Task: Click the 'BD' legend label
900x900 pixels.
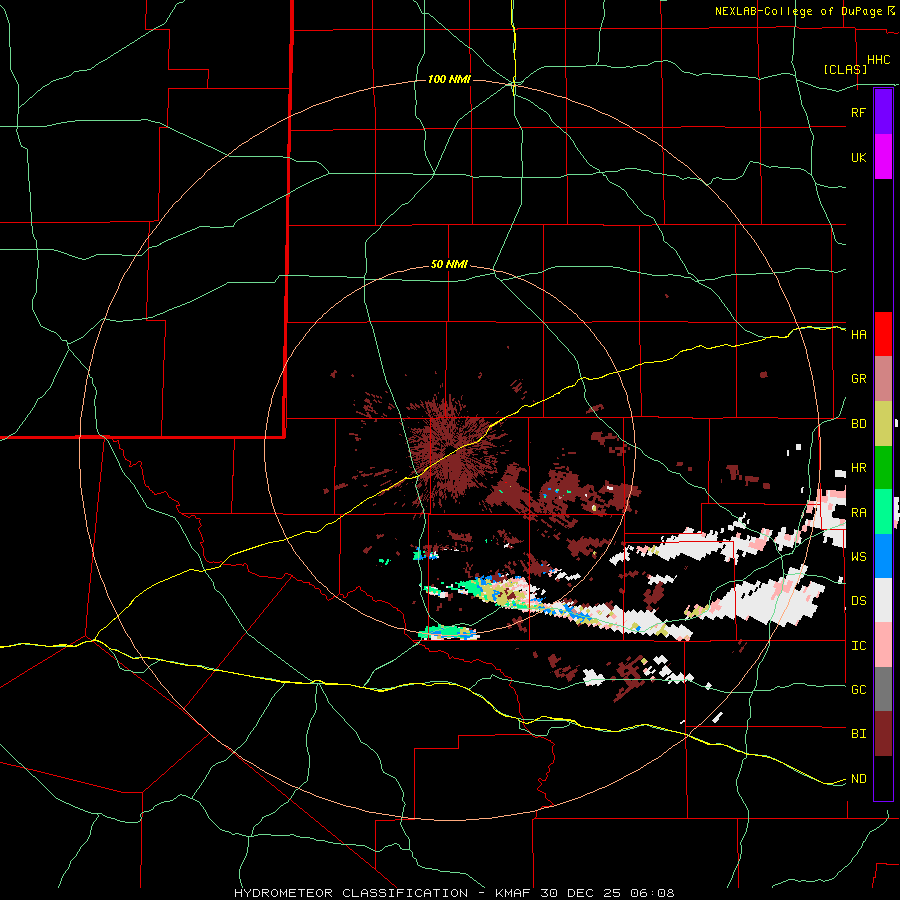Action: coord(858,424)
